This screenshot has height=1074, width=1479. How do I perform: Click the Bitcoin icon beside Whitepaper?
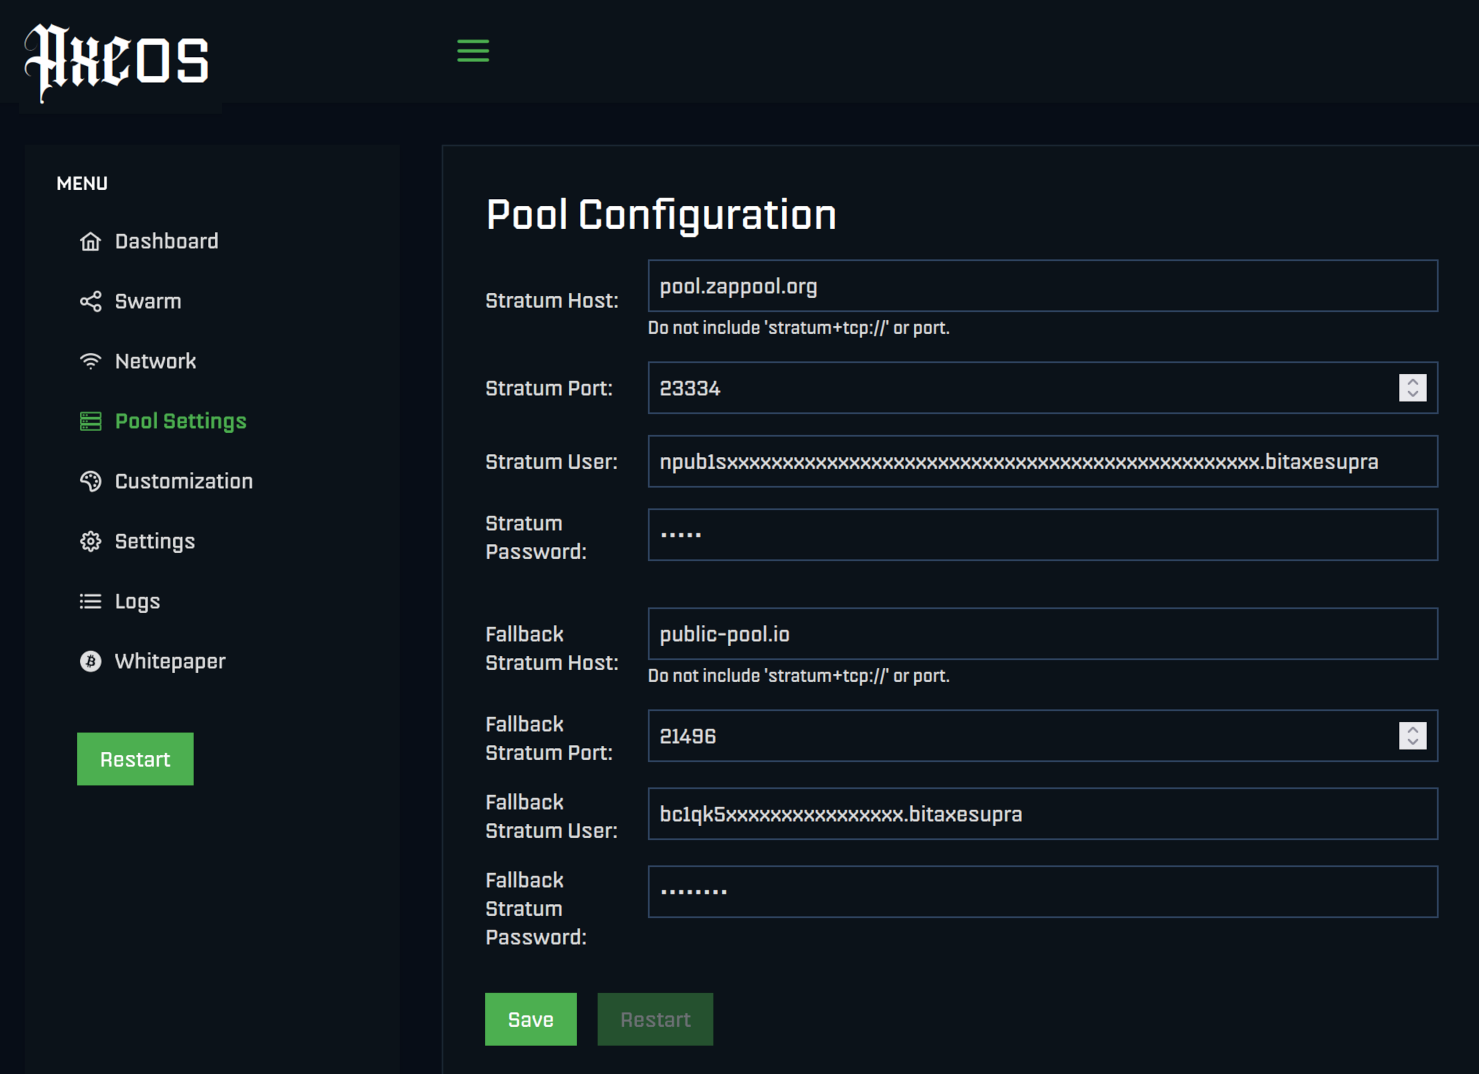[x=90, y=660]
